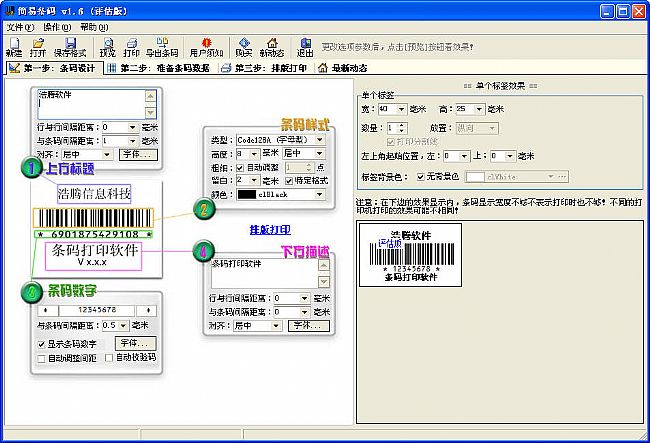Click the 打印 (Print) toolbar icon
This screenshot has width=650, height=443.
pos(131,47)
